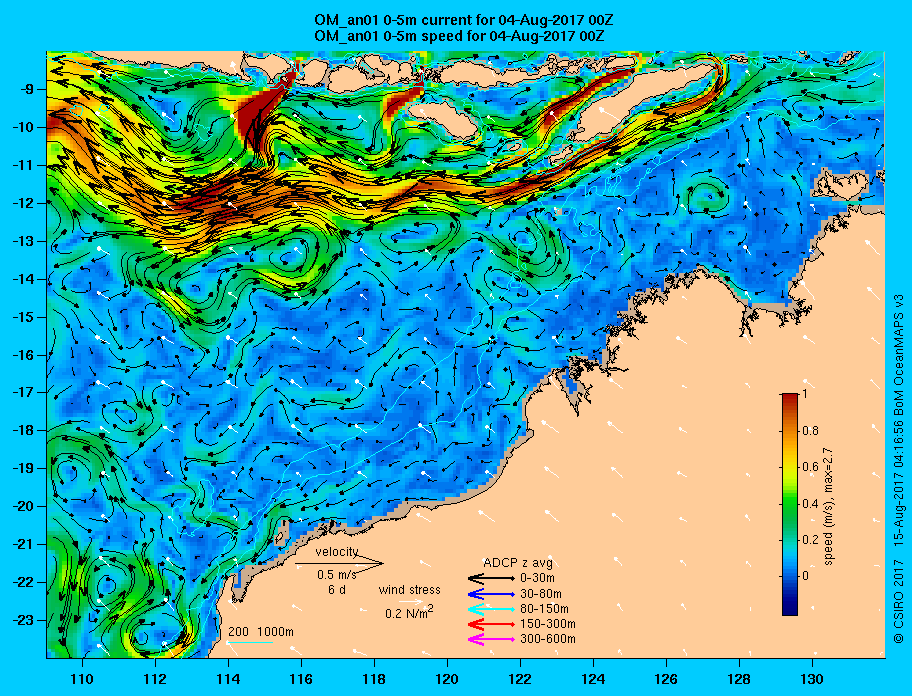Click the latitude axis label '-23'
Image resolution: width=912 pixels, height=696 pixels.
tap(24, 620)
